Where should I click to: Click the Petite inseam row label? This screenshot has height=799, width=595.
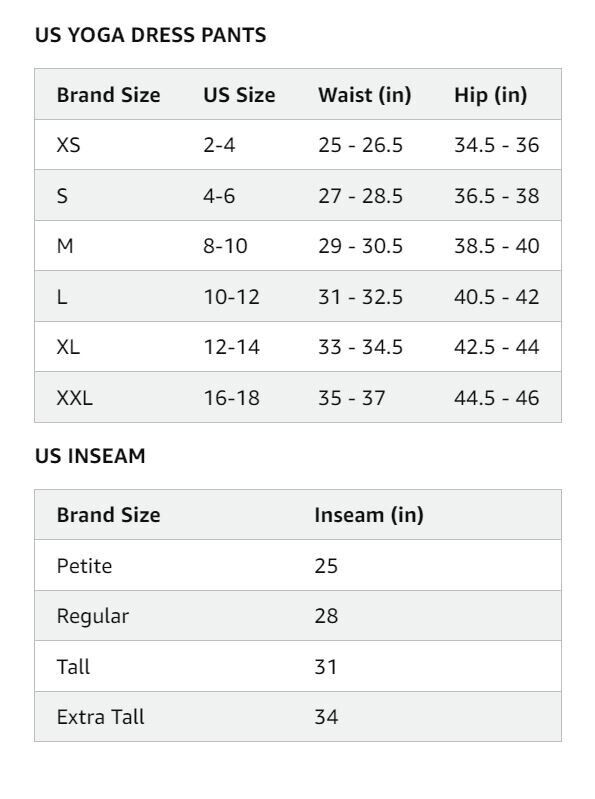point(84,566)
